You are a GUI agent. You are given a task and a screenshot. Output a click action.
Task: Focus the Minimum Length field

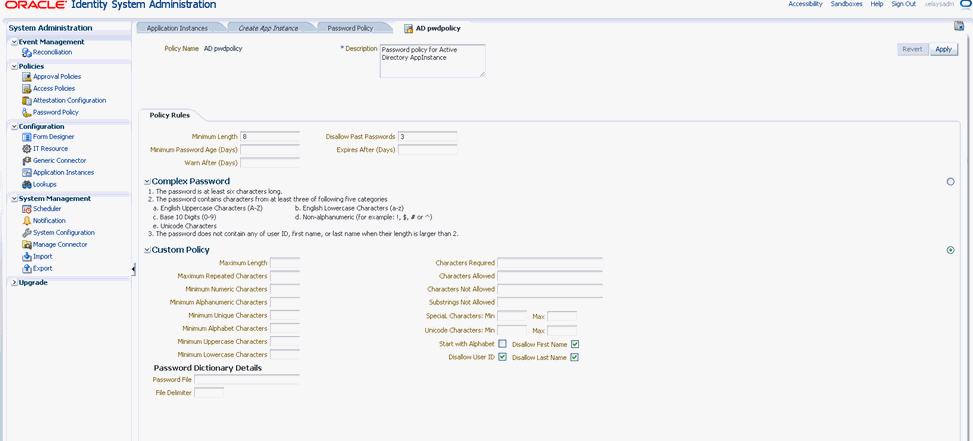tap(270, 136)
